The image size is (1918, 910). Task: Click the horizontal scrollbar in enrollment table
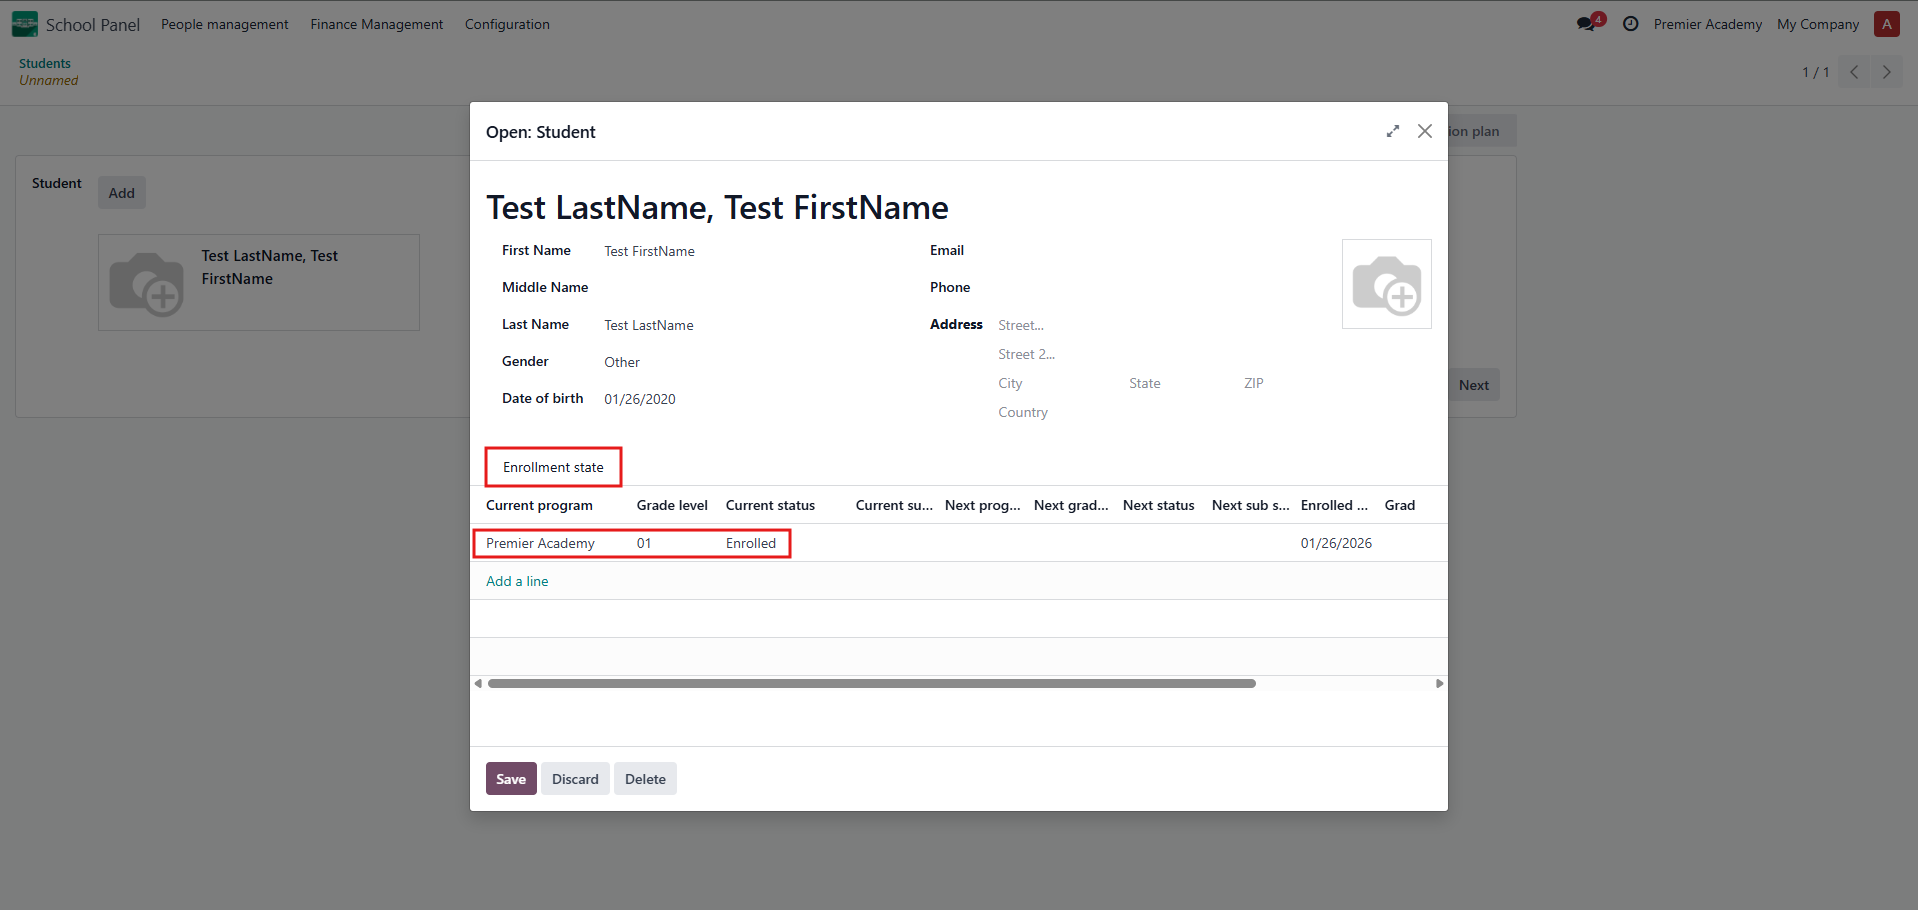[870, 684]
